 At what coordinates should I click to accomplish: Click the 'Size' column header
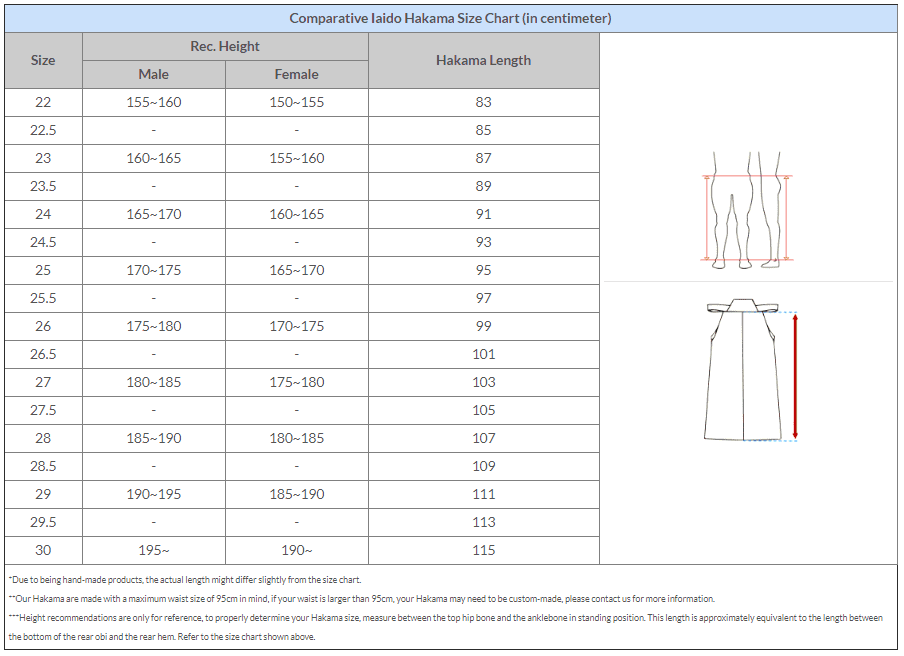coord(43,61)
